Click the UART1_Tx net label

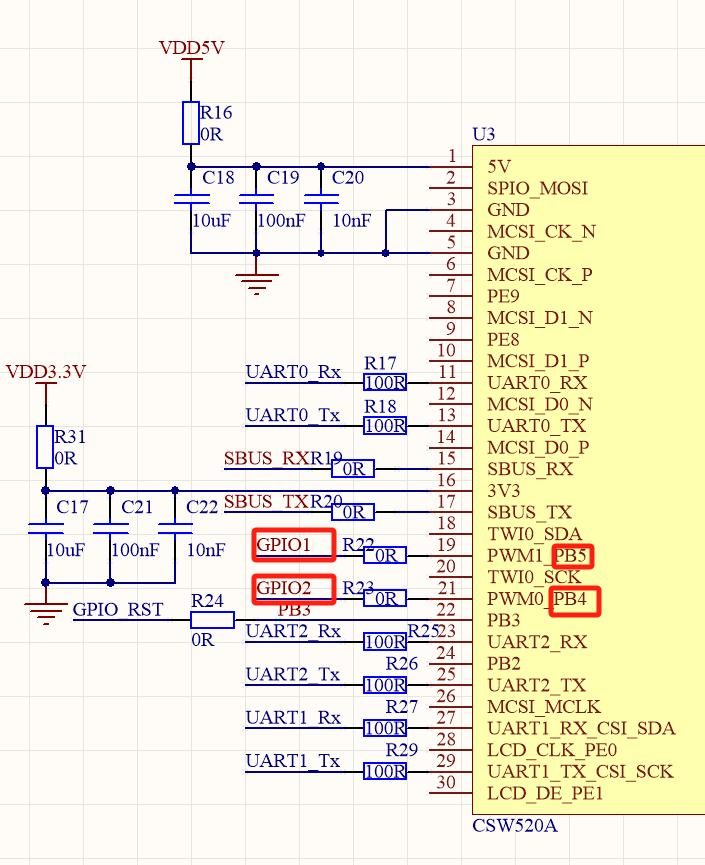pyautogui.click(x=293, y=762)
